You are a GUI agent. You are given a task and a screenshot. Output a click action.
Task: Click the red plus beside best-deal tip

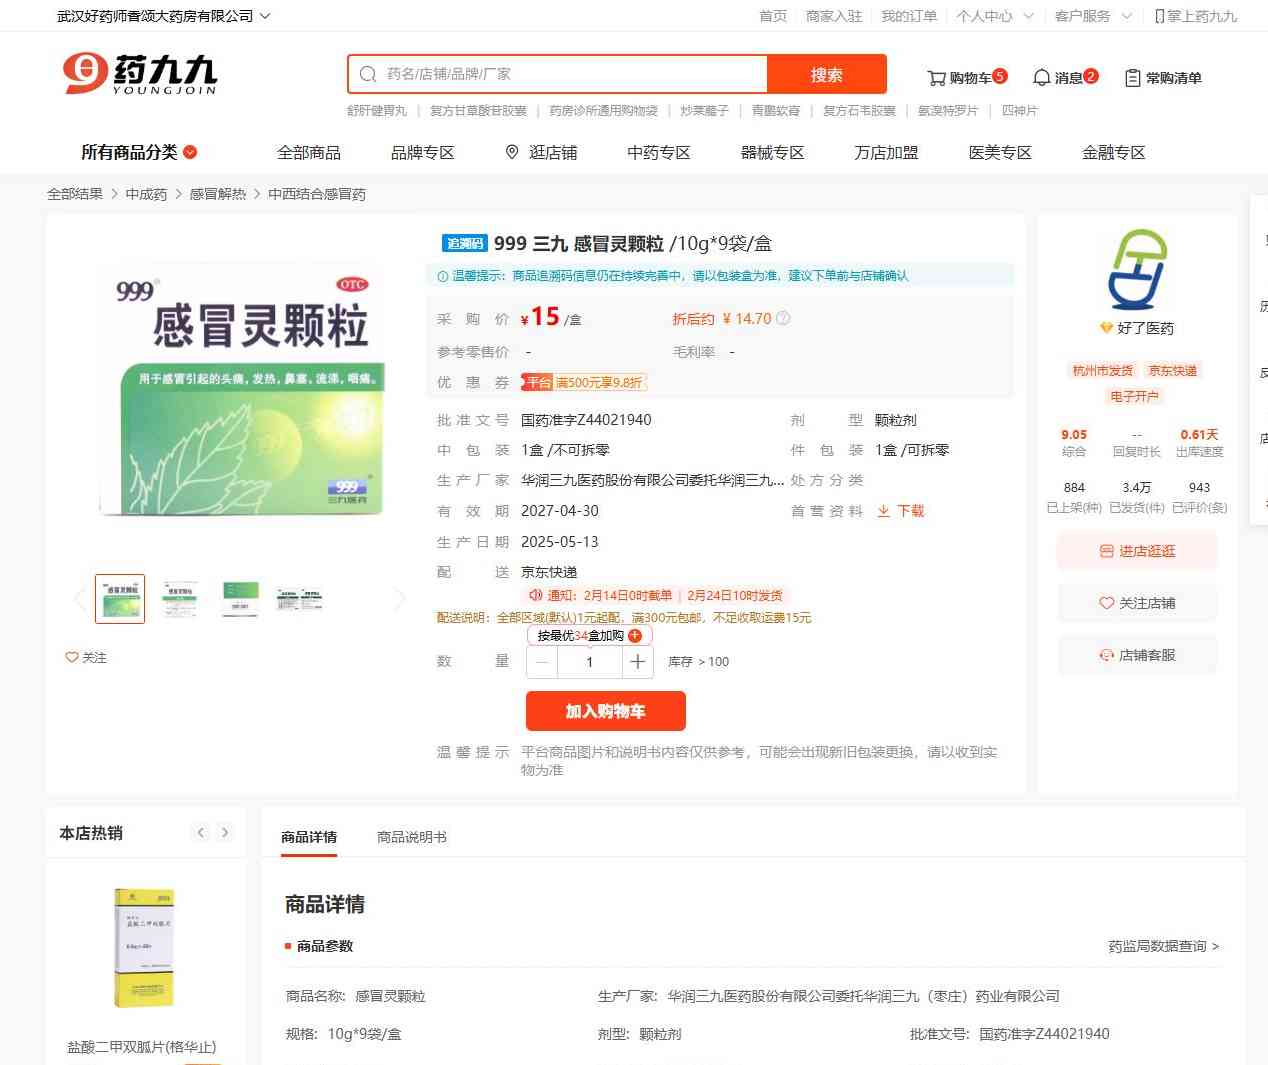click(x=635, y=636)
